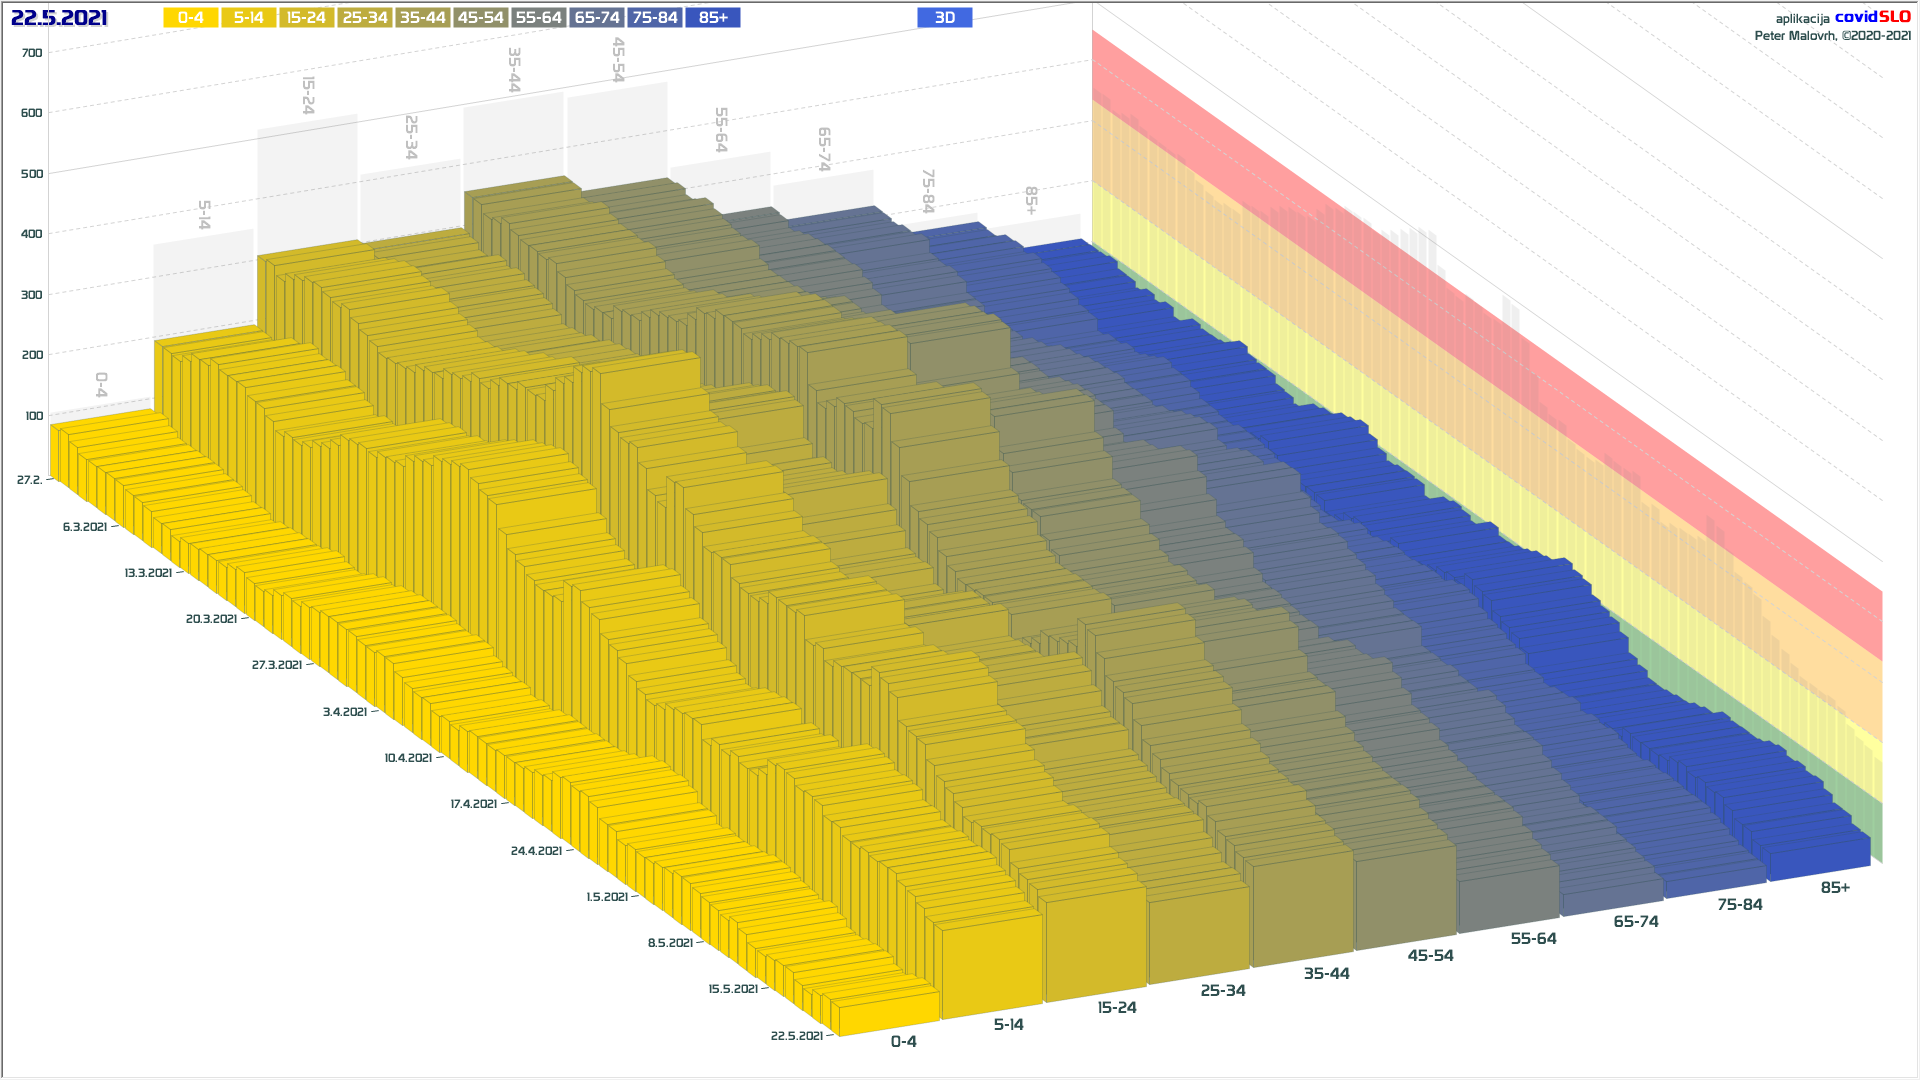Toggle the 85+ age group legend button
The height and width of the screenshot is (1080, 1920).
pyautogui.click(x=713, y=18)
